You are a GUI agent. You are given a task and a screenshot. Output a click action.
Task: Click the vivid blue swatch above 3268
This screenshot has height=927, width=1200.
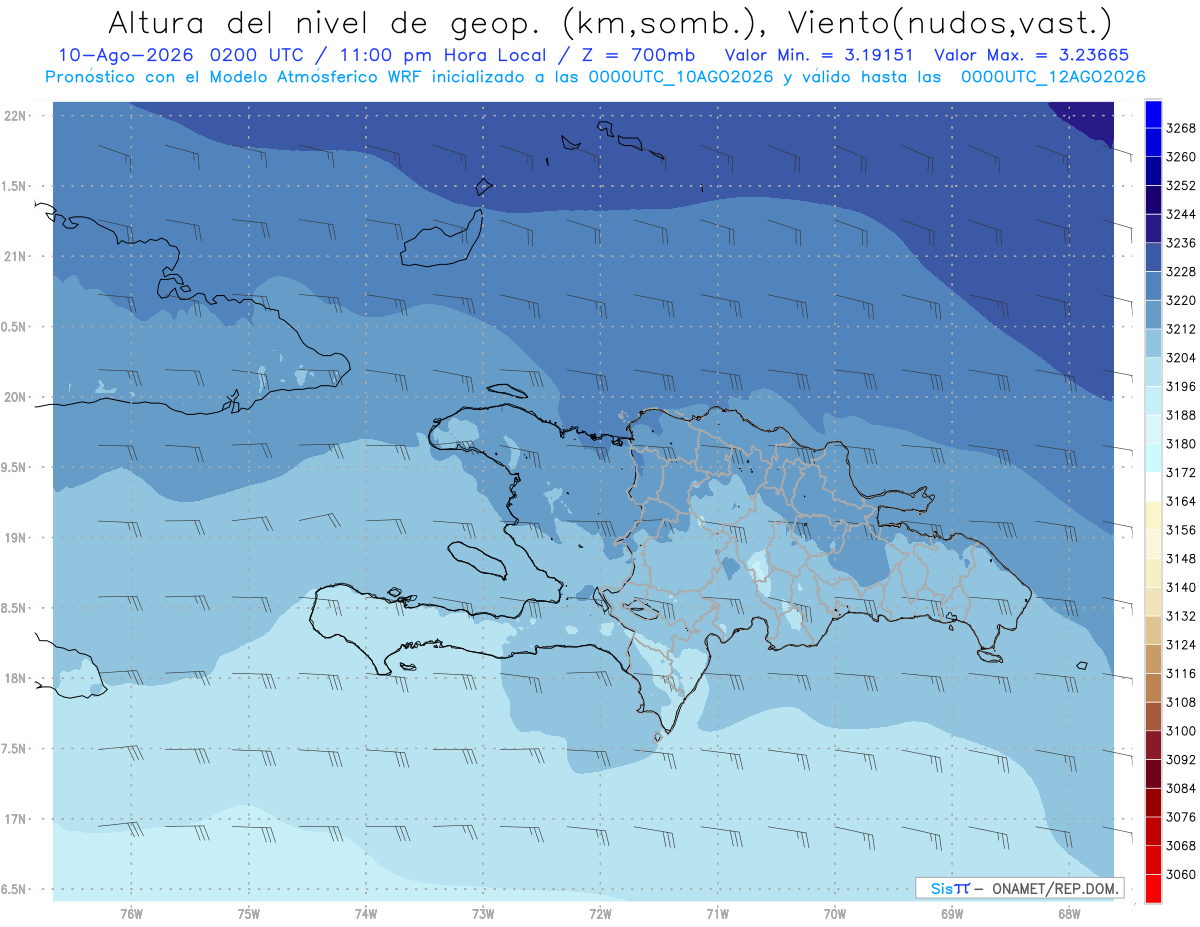tap(1152, 113)
